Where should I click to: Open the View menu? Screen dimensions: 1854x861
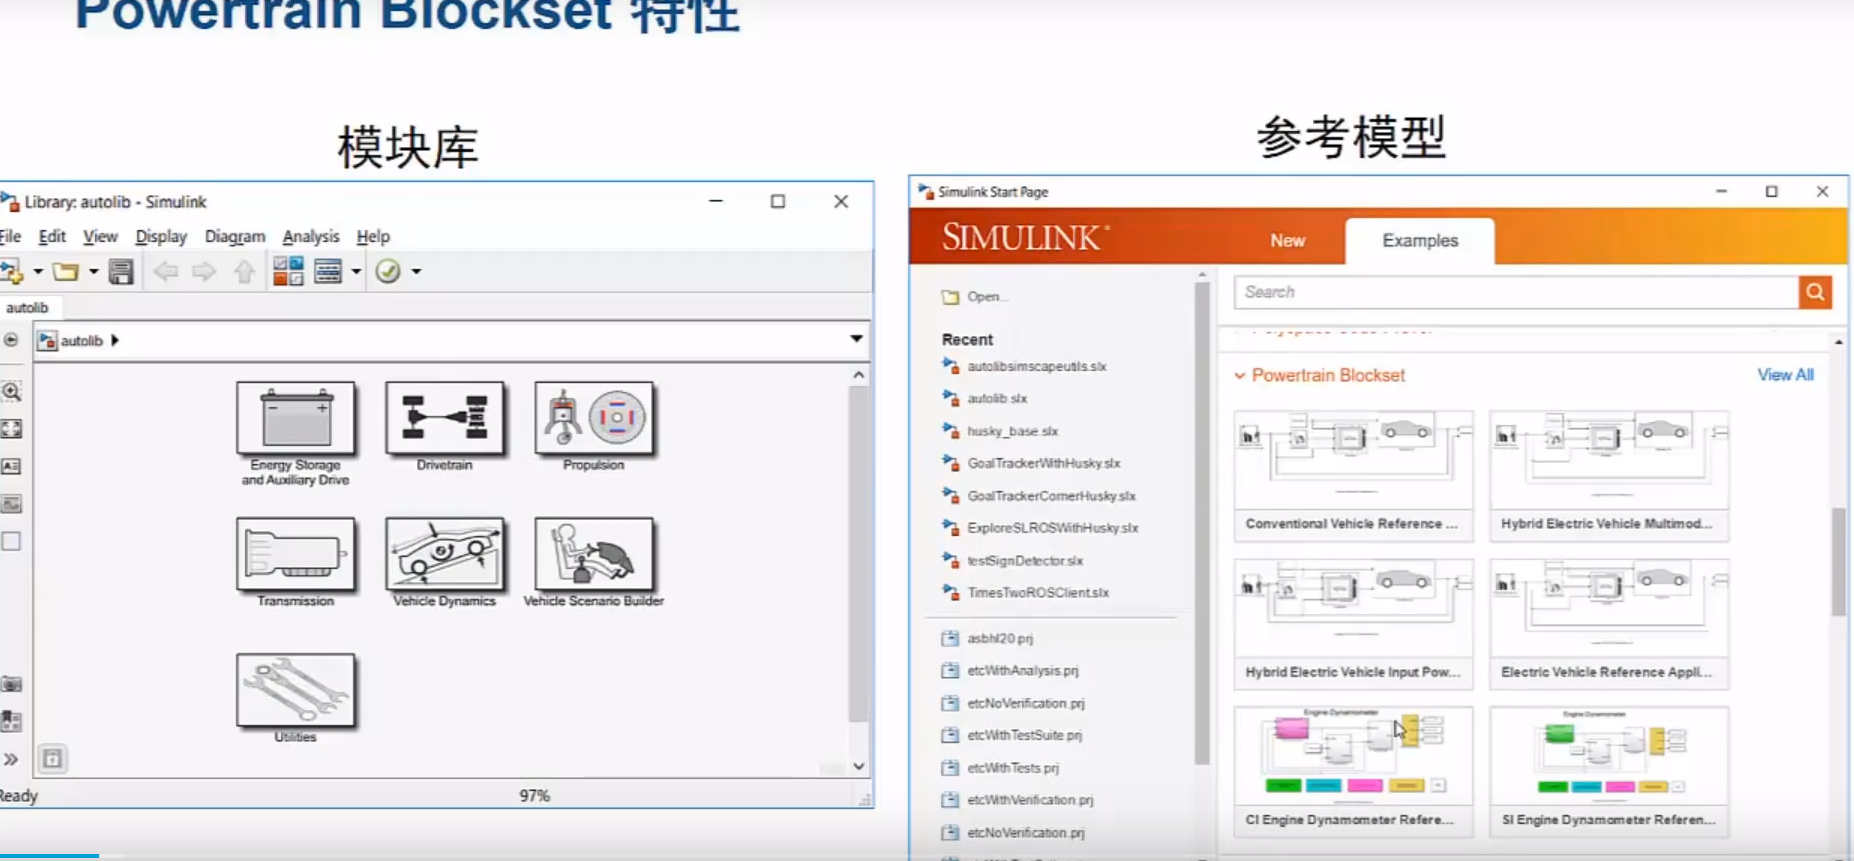coord(100,236)
